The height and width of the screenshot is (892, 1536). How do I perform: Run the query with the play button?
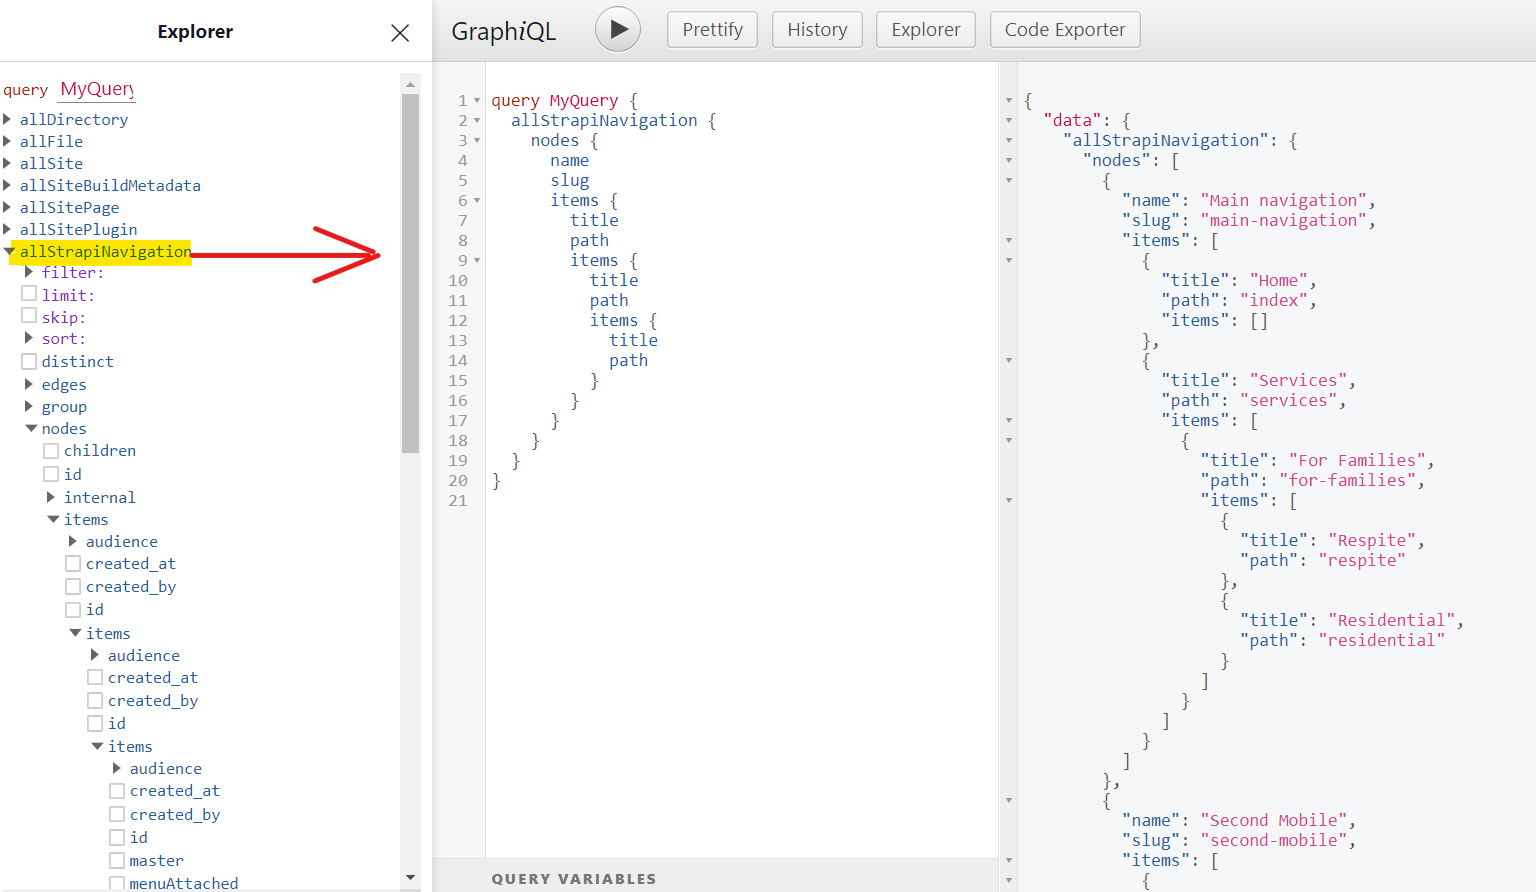pyautogui.click(x=618, y=29)
